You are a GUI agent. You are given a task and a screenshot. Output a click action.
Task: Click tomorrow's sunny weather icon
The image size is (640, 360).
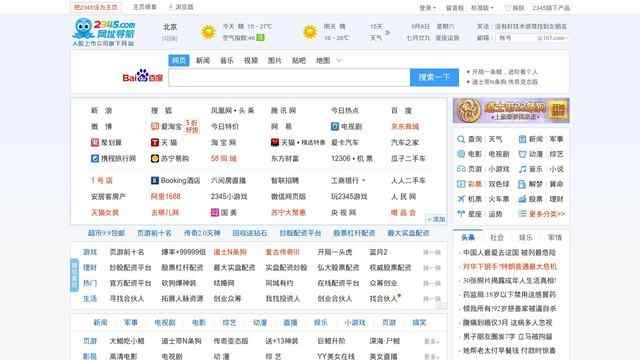click(x=310, y=32)
